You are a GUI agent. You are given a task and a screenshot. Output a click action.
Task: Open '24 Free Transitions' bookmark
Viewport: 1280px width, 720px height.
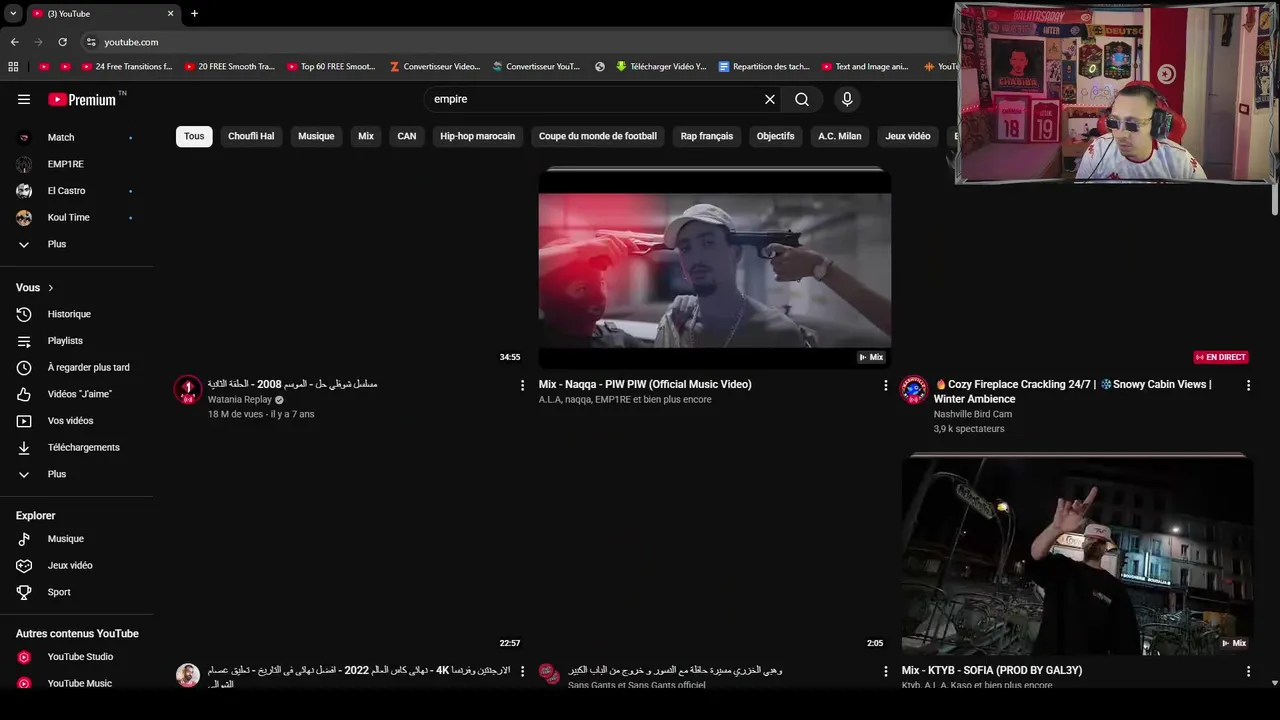pyautogui.click(x=127, y=67)
